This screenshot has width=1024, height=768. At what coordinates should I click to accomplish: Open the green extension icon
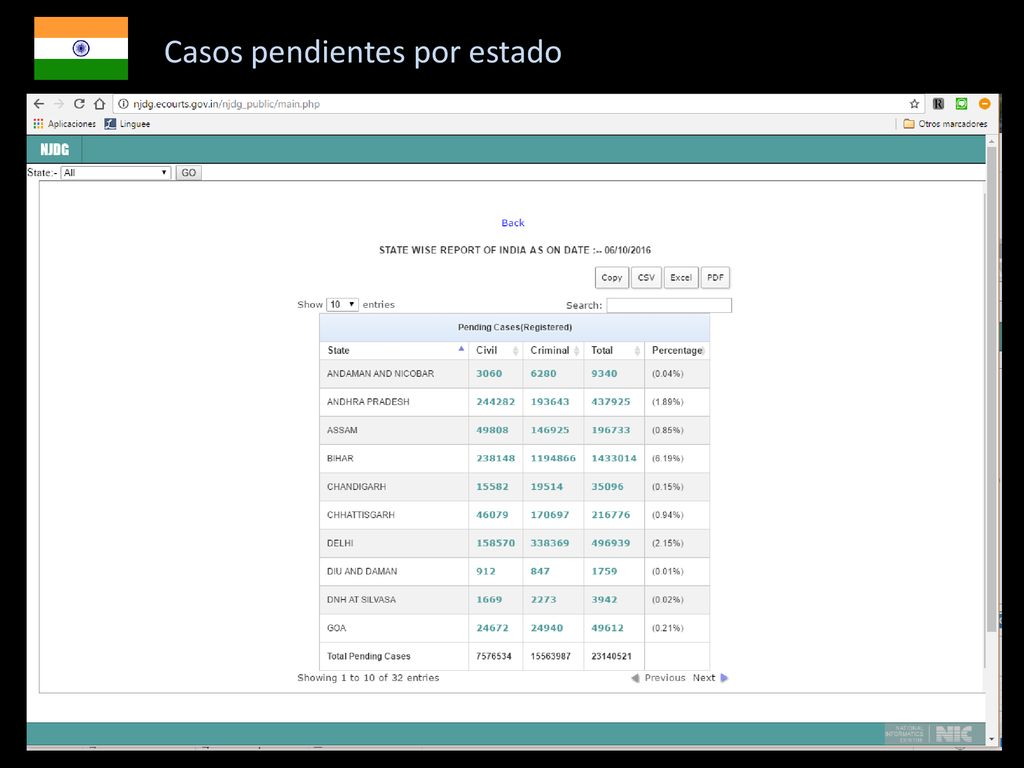(x=961, y=104)
